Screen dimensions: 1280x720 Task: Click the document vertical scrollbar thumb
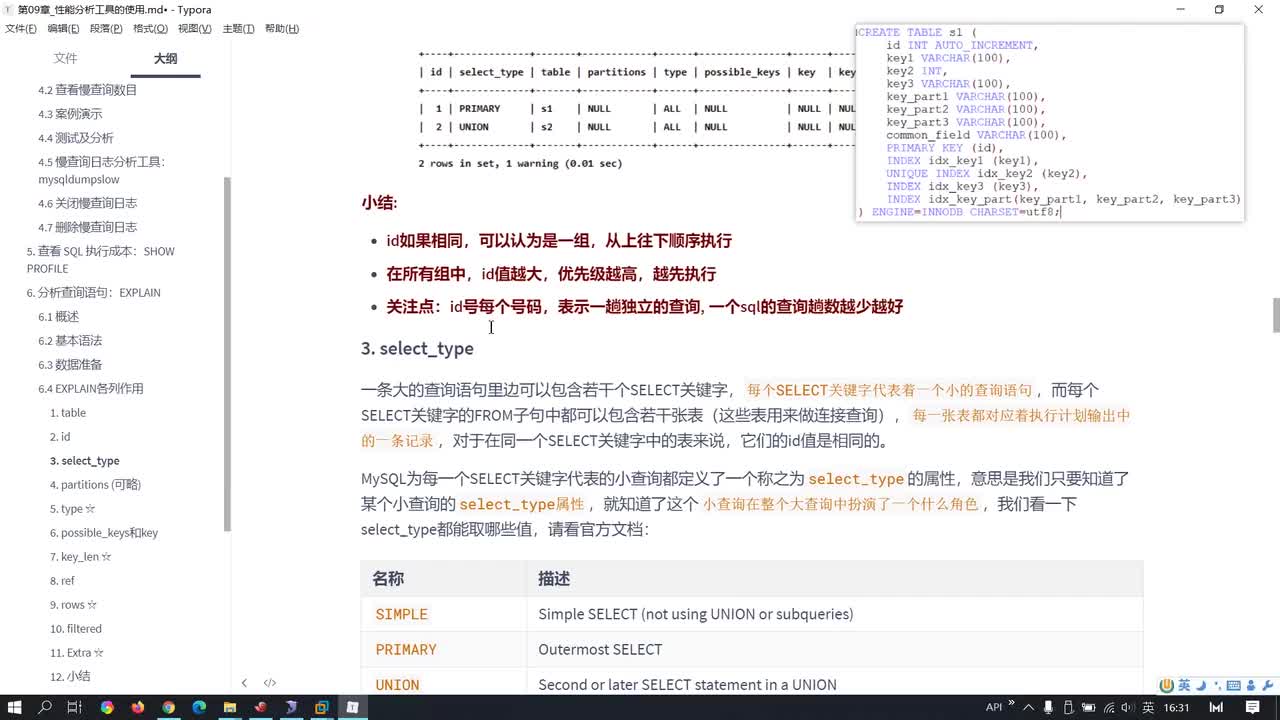click(1276, 315)
